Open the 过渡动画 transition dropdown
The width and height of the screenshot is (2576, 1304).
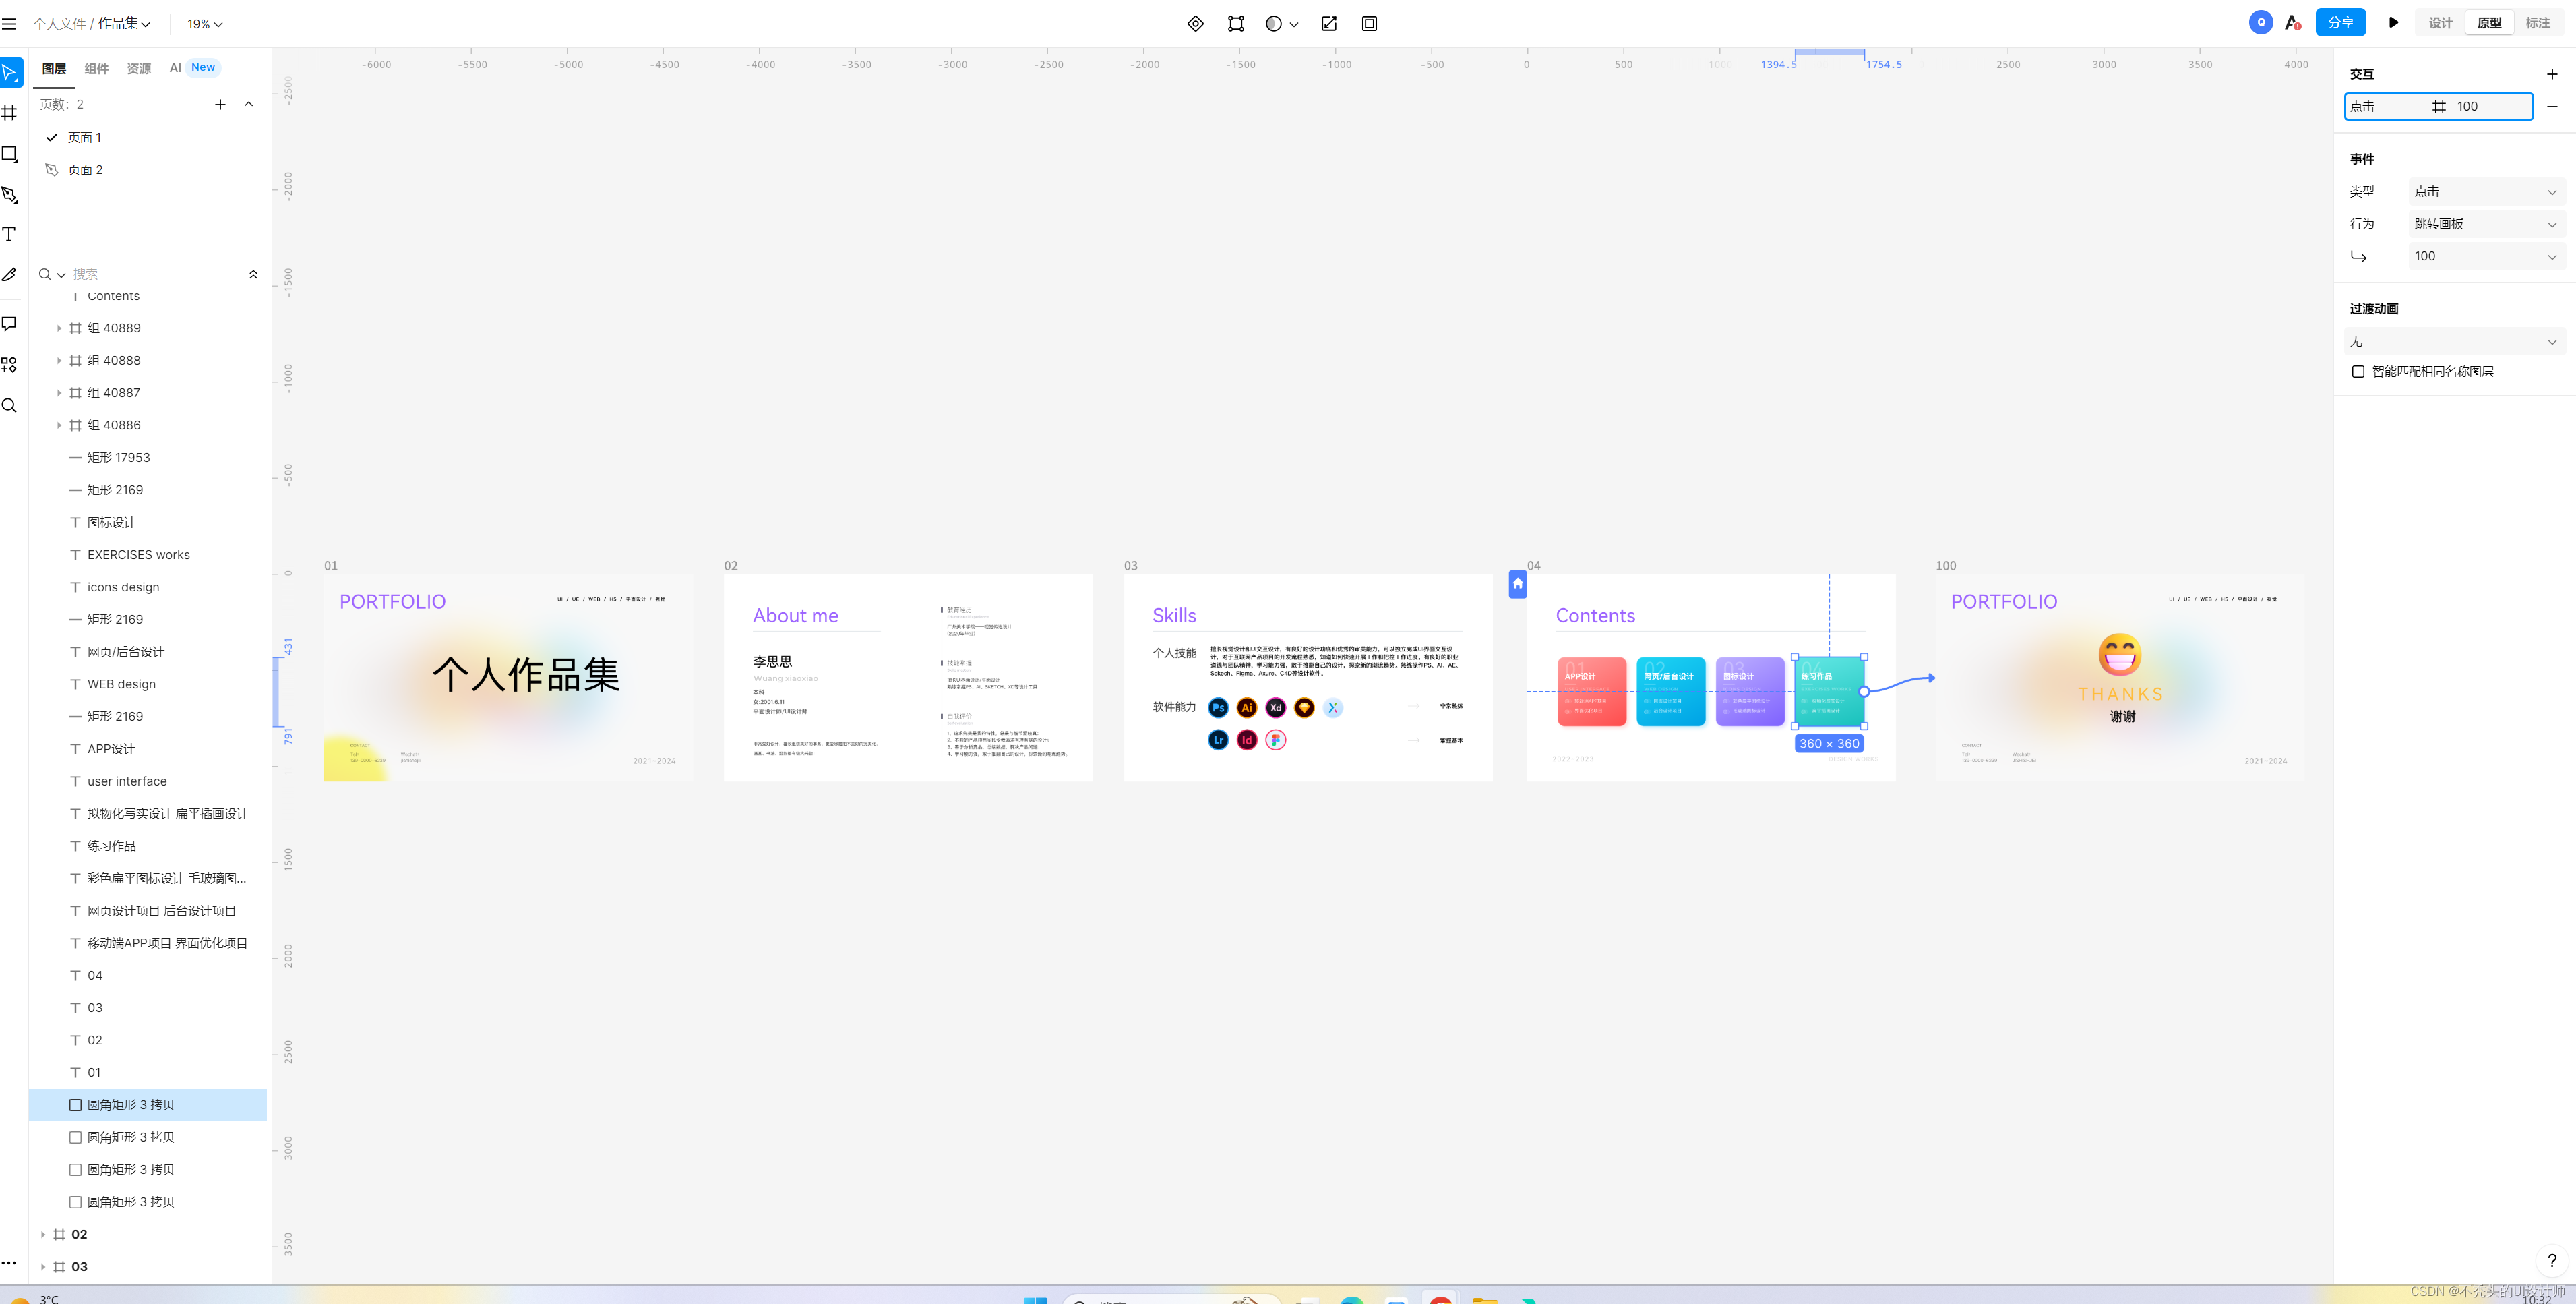(x=2453, y=341)
